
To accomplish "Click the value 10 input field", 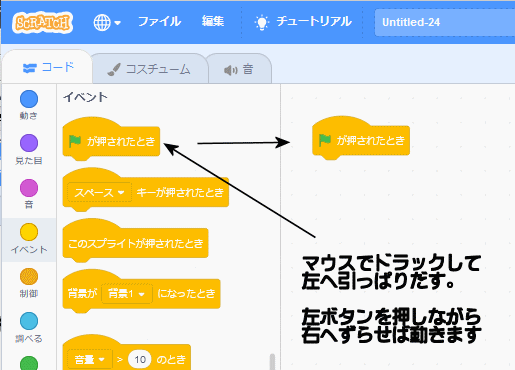I will (140, 359).
